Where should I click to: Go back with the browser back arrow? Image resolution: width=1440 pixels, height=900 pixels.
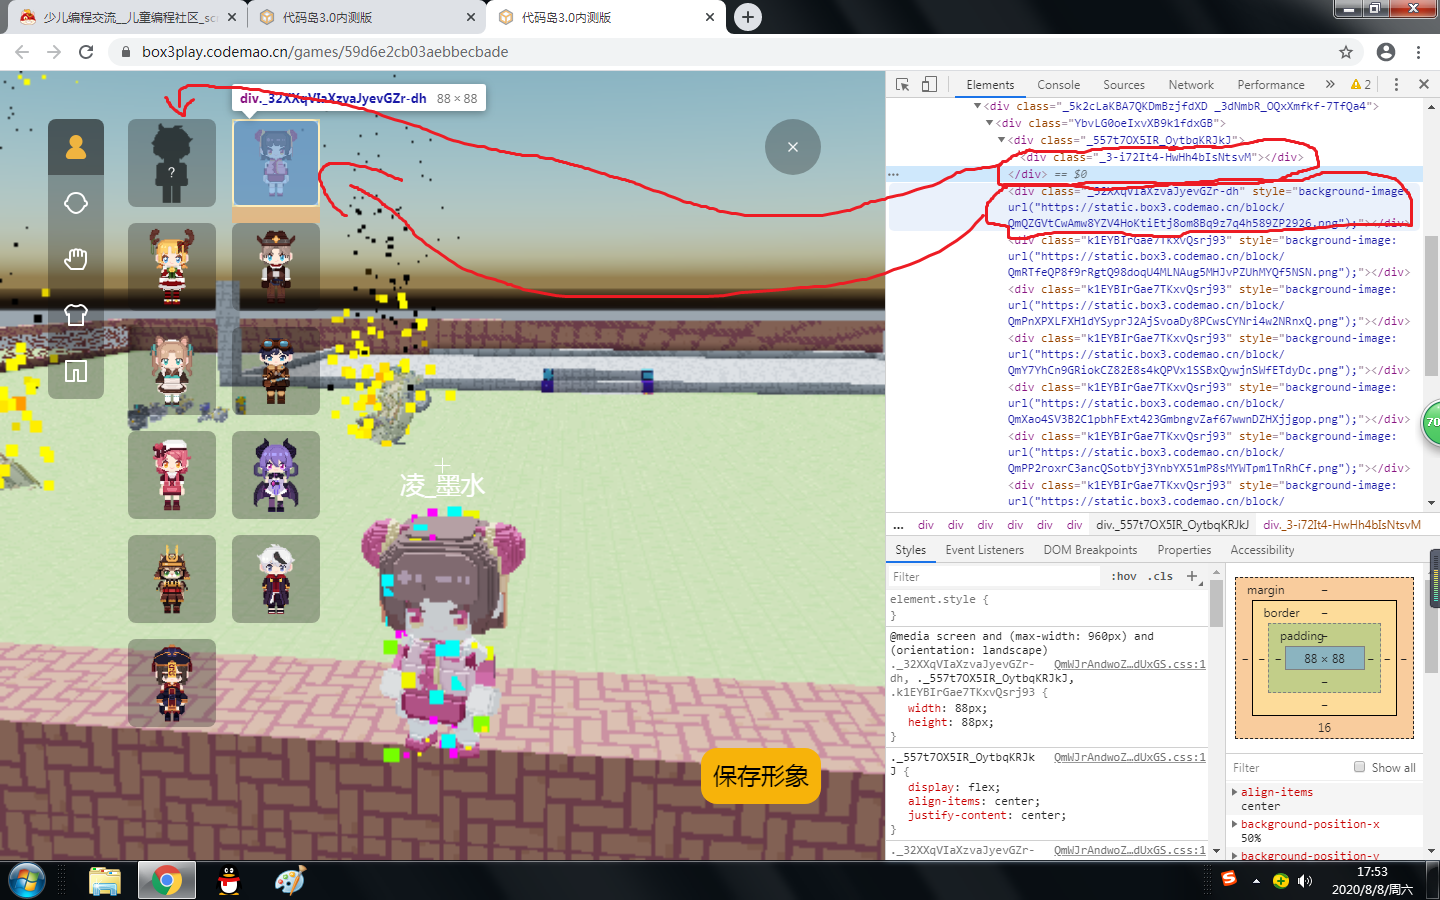22,52
